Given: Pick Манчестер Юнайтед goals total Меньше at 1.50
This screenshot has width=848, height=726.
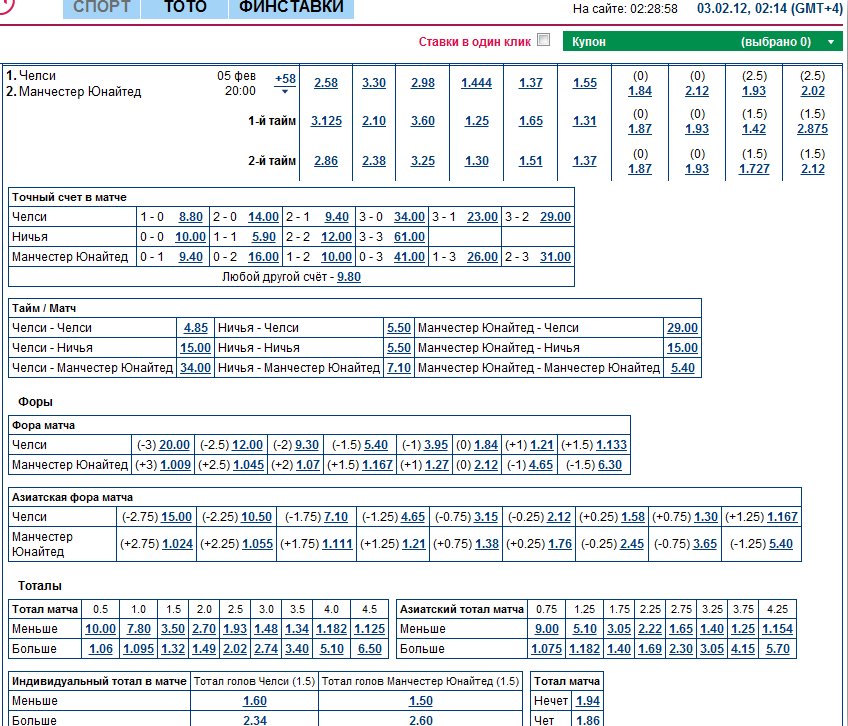Looking at the screenshot, I should click(421, 701).
